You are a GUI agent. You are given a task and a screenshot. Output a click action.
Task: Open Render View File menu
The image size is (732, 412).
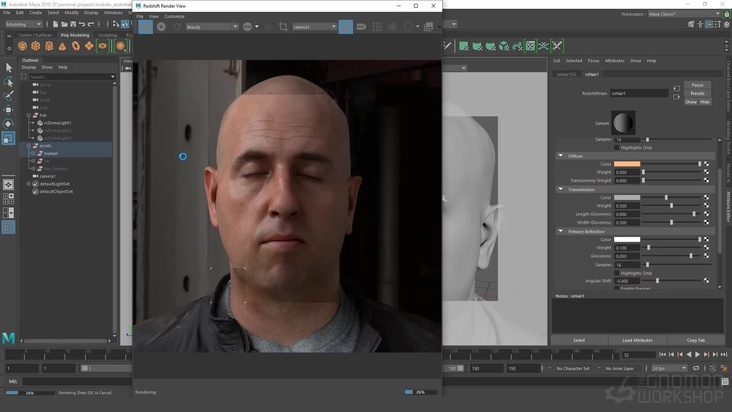pyautogui.click(x=140, y=16)
